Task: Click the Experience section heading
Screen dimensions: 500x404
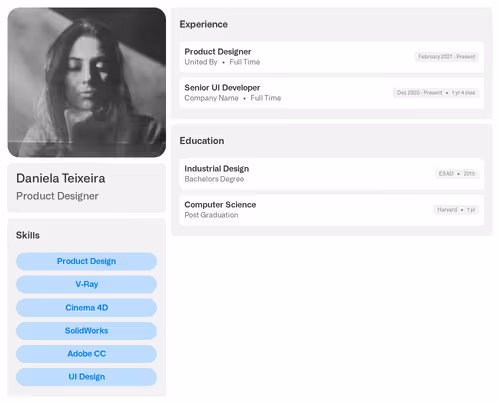Action: 204,24
